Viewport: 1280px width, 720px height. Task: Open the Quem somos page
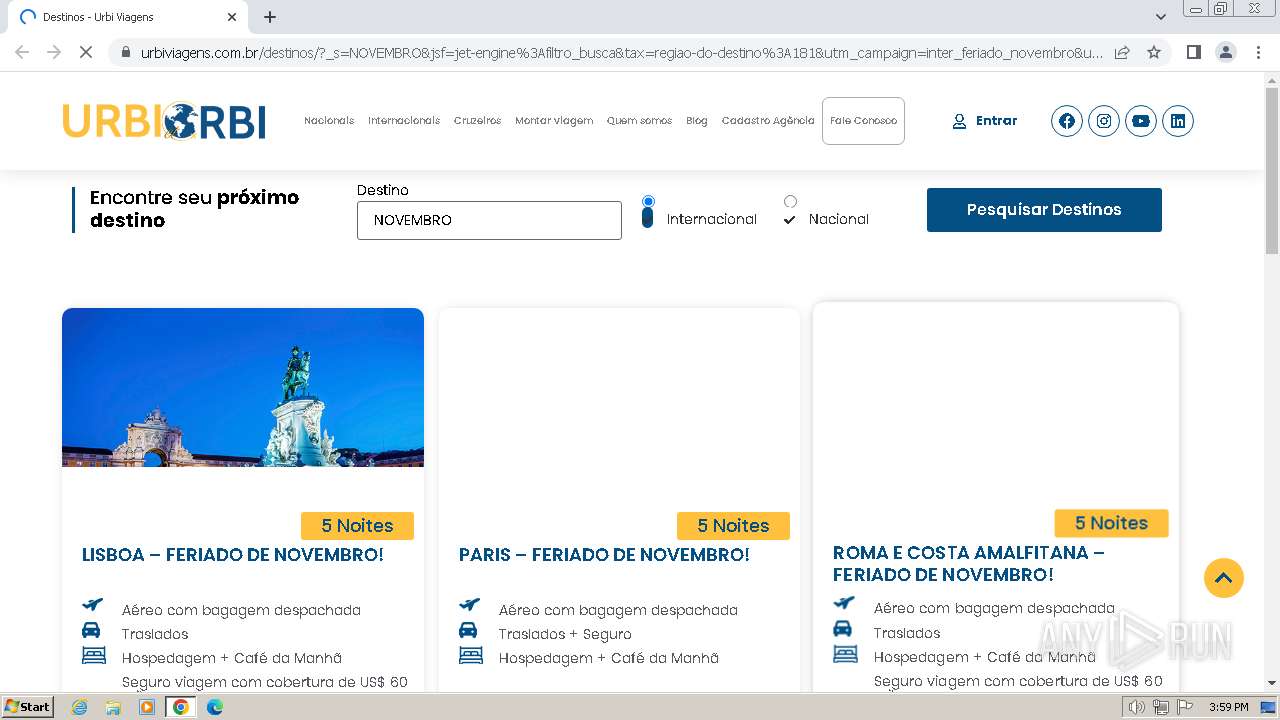(640, 121)
